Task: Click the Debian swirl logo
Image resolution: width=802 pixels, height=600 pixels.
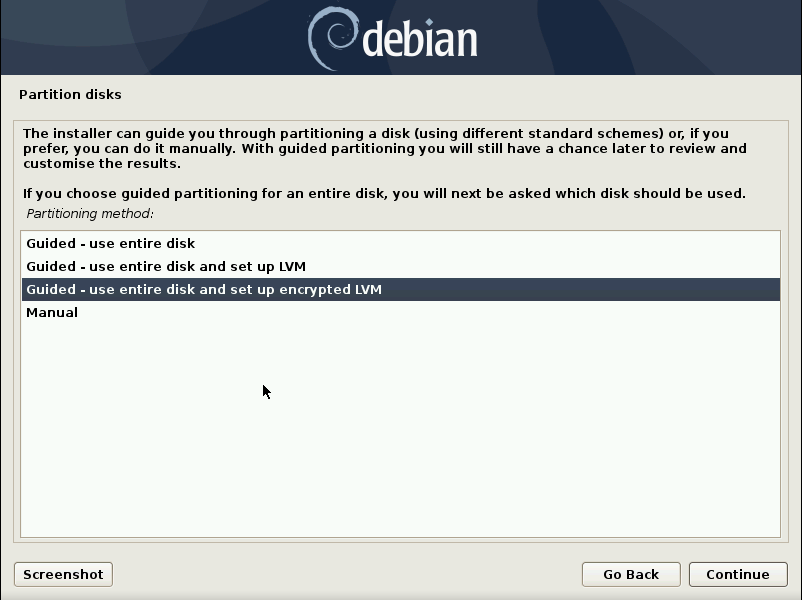Action: [333, 39]
